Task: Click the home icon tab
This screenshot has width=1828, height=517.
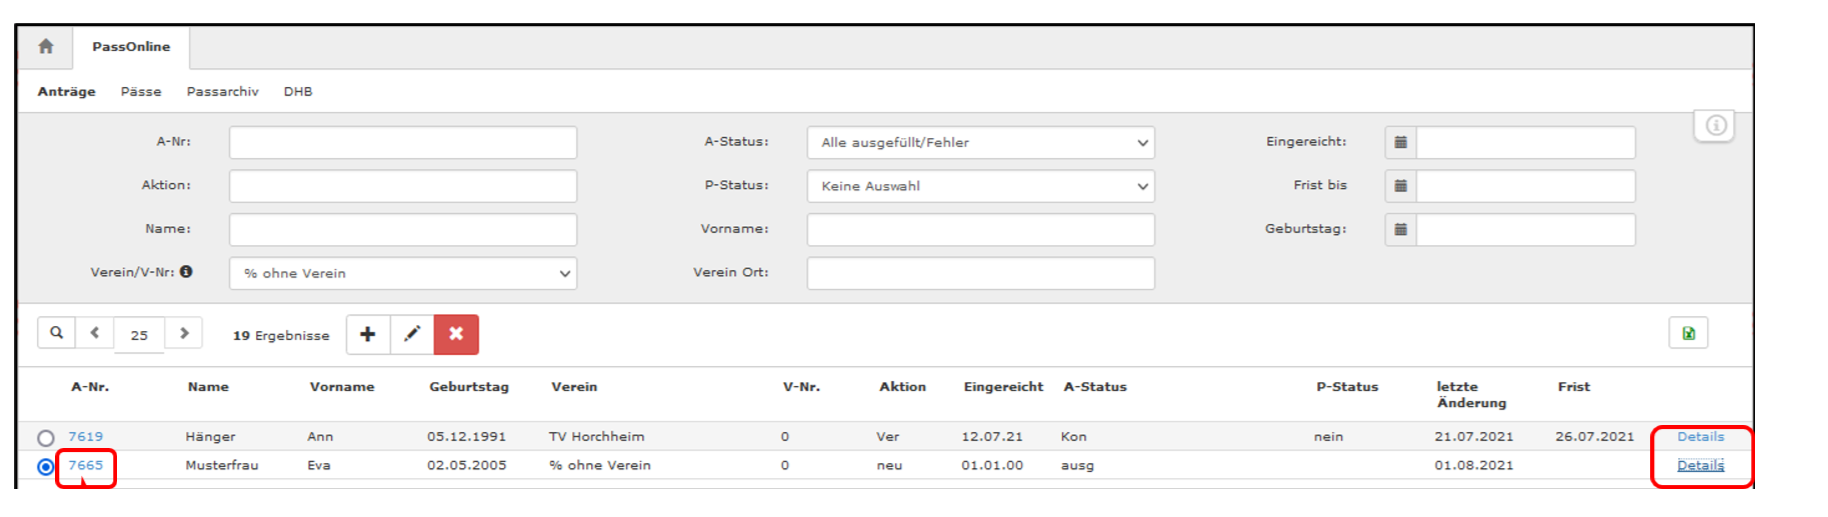Action: click(46, 47)
